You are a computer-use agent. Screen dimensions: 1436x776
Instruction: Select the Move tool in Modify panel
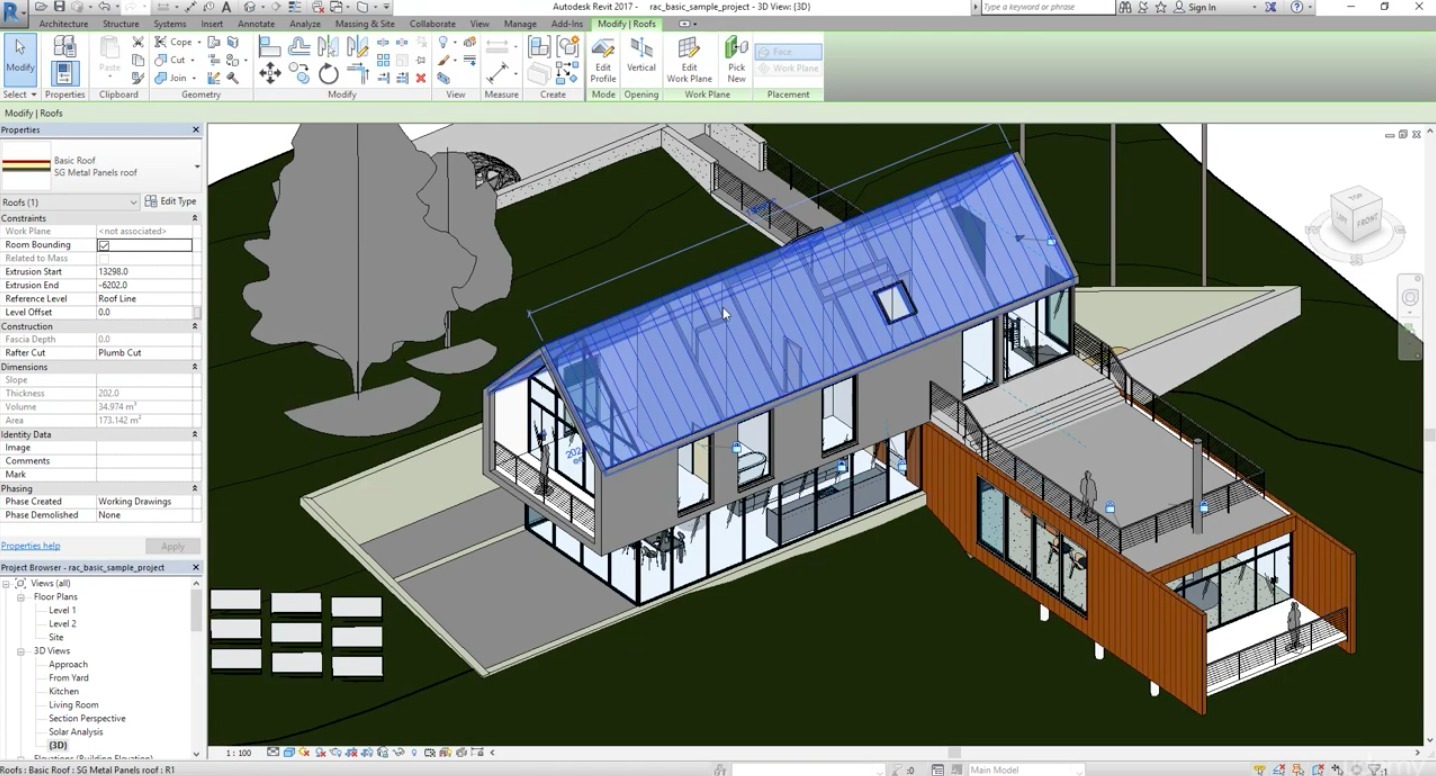click(x=270, y=73)
